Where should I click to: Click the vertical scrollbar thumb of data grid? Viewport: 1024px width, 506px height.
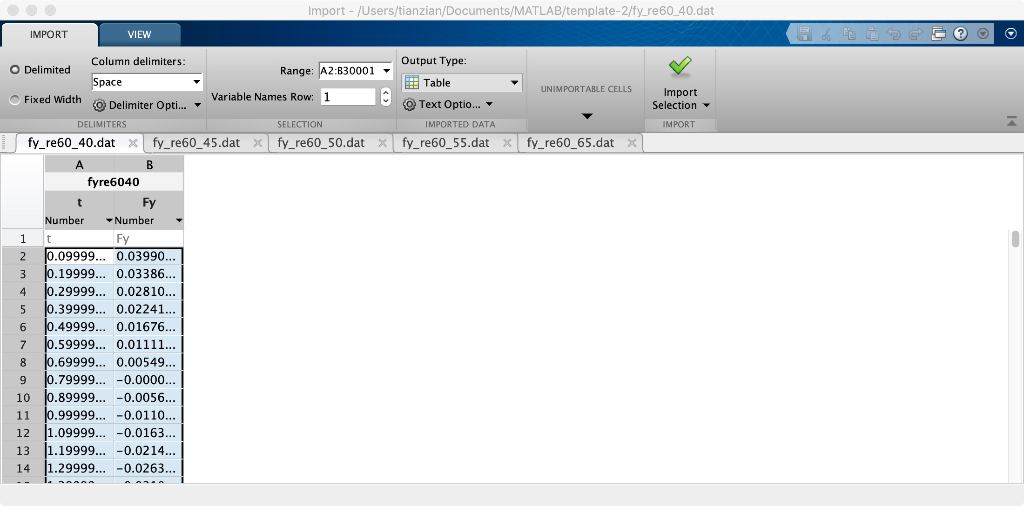[1016, 239]
